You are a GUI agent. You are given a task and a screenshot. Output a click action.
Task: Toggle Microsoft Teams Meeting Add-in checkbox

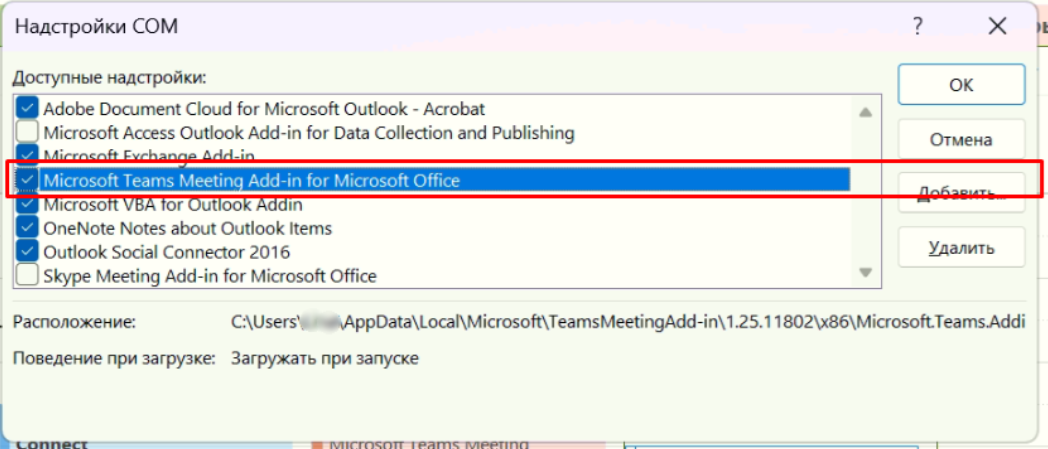tap(27, 180)
